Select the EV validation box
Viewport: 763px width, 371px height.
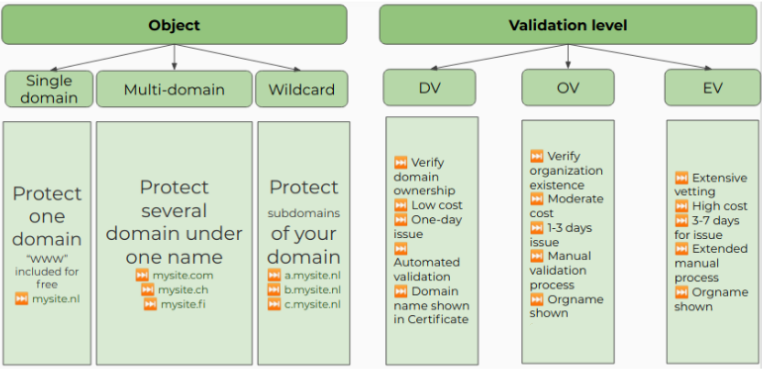pyautogui.click(x=712, y=88)
